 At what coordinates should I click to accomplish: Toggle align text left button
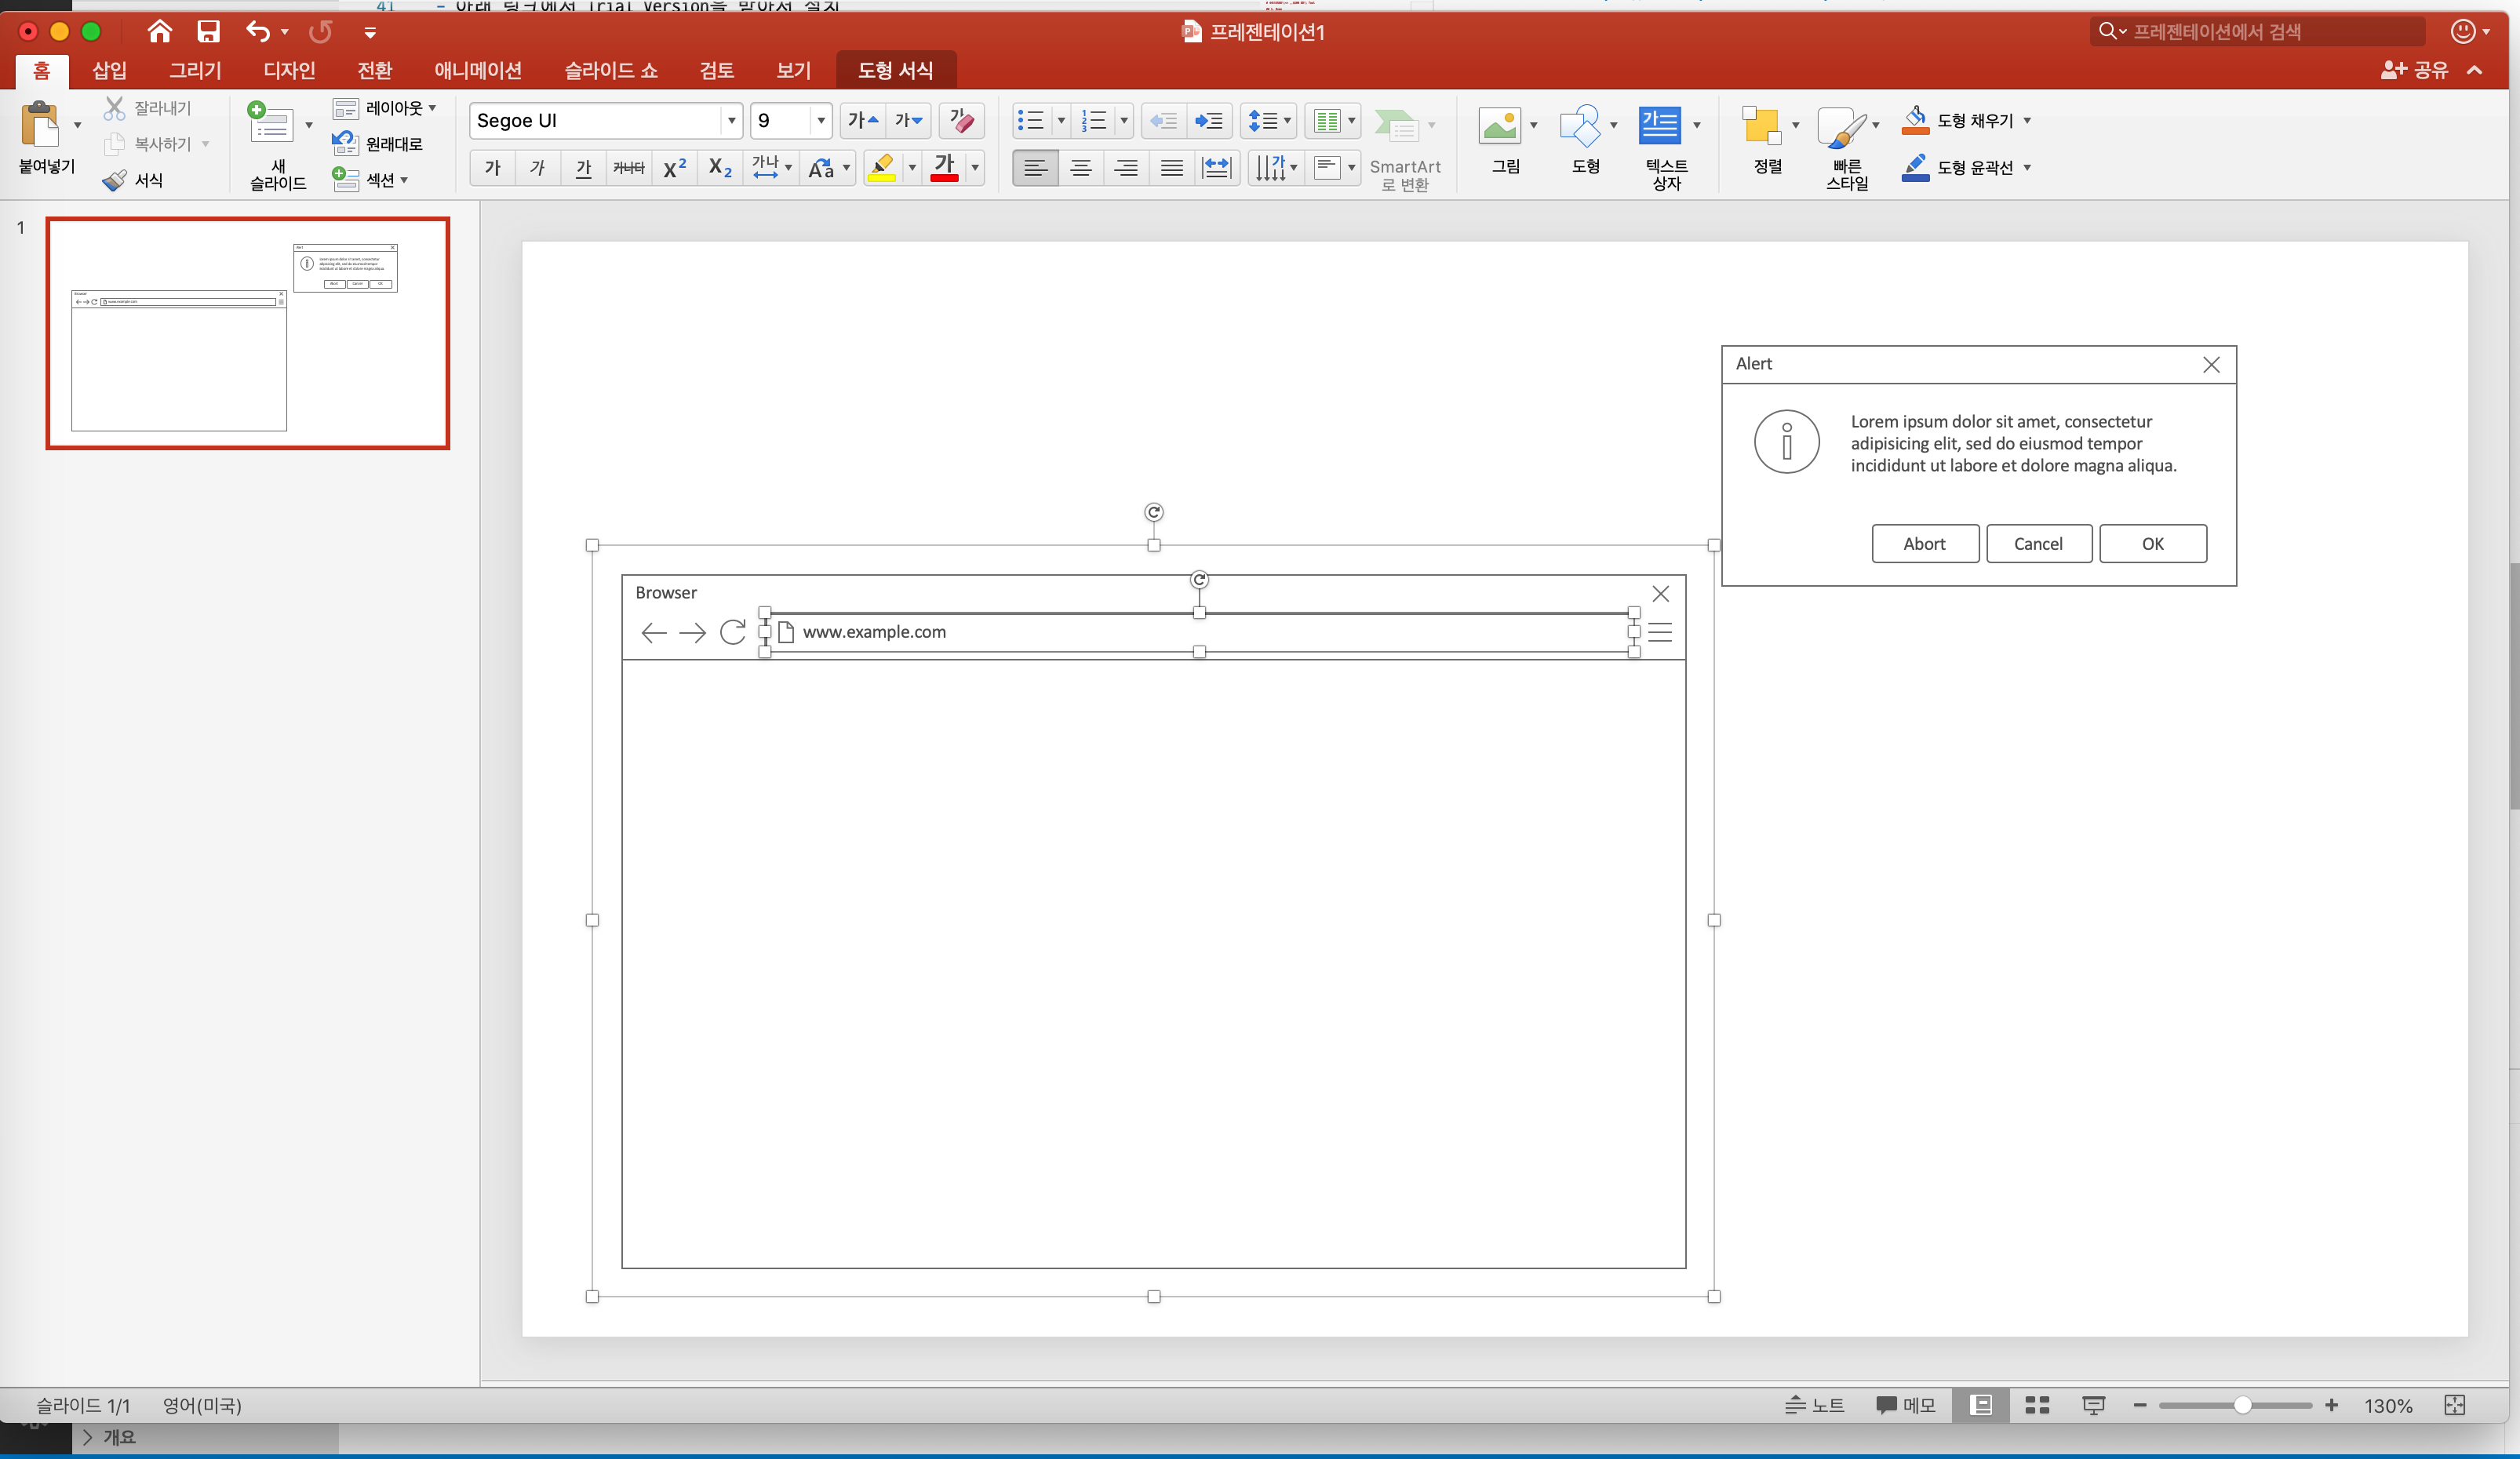[x=1035, y=168]
